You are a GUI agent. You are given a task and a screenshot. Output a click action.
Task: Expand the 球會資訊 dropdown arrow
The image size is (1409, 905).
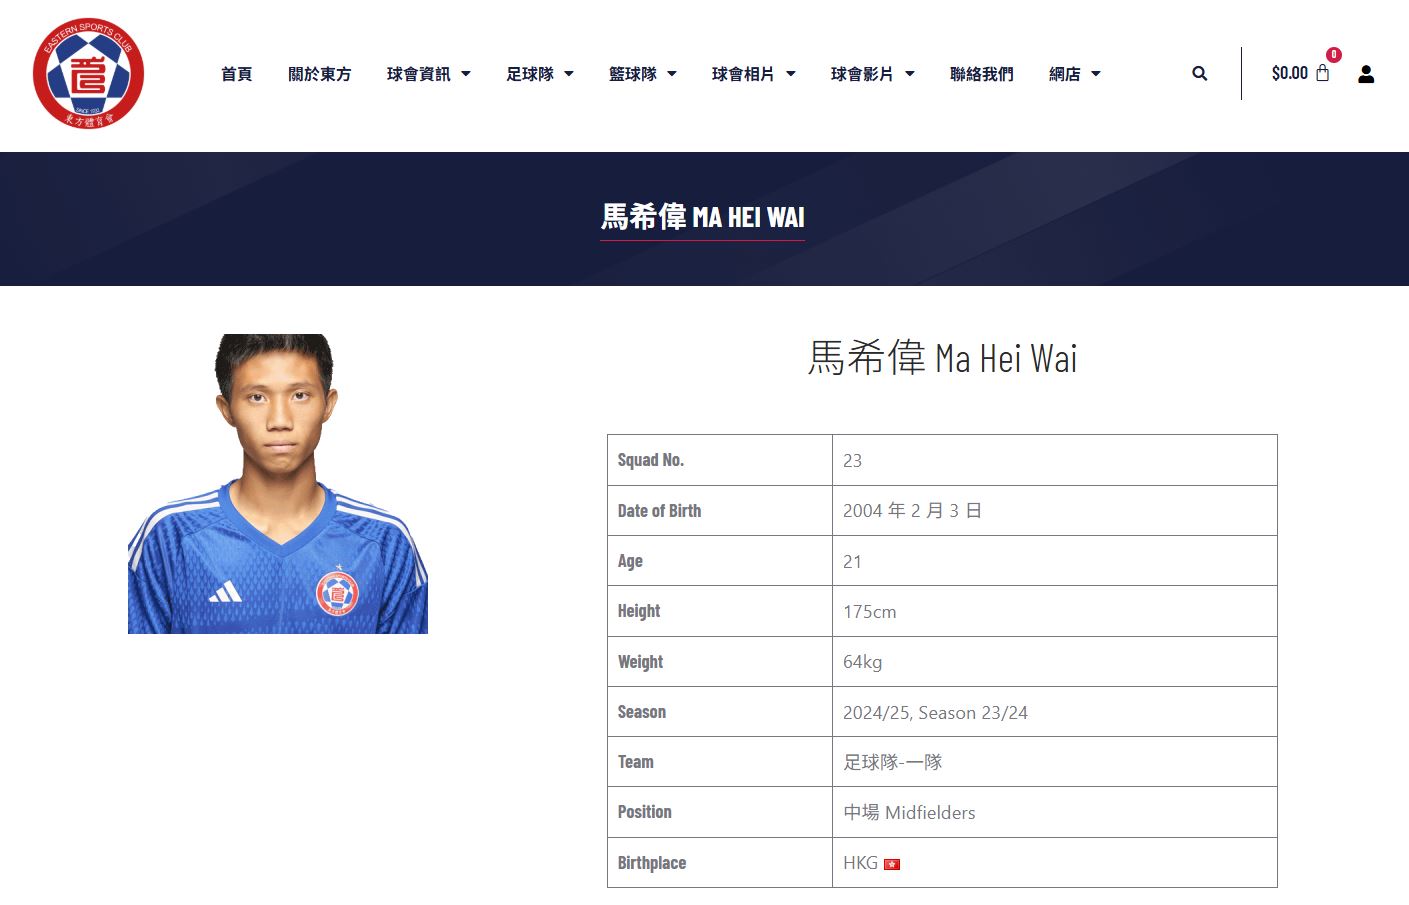[466, 74]
